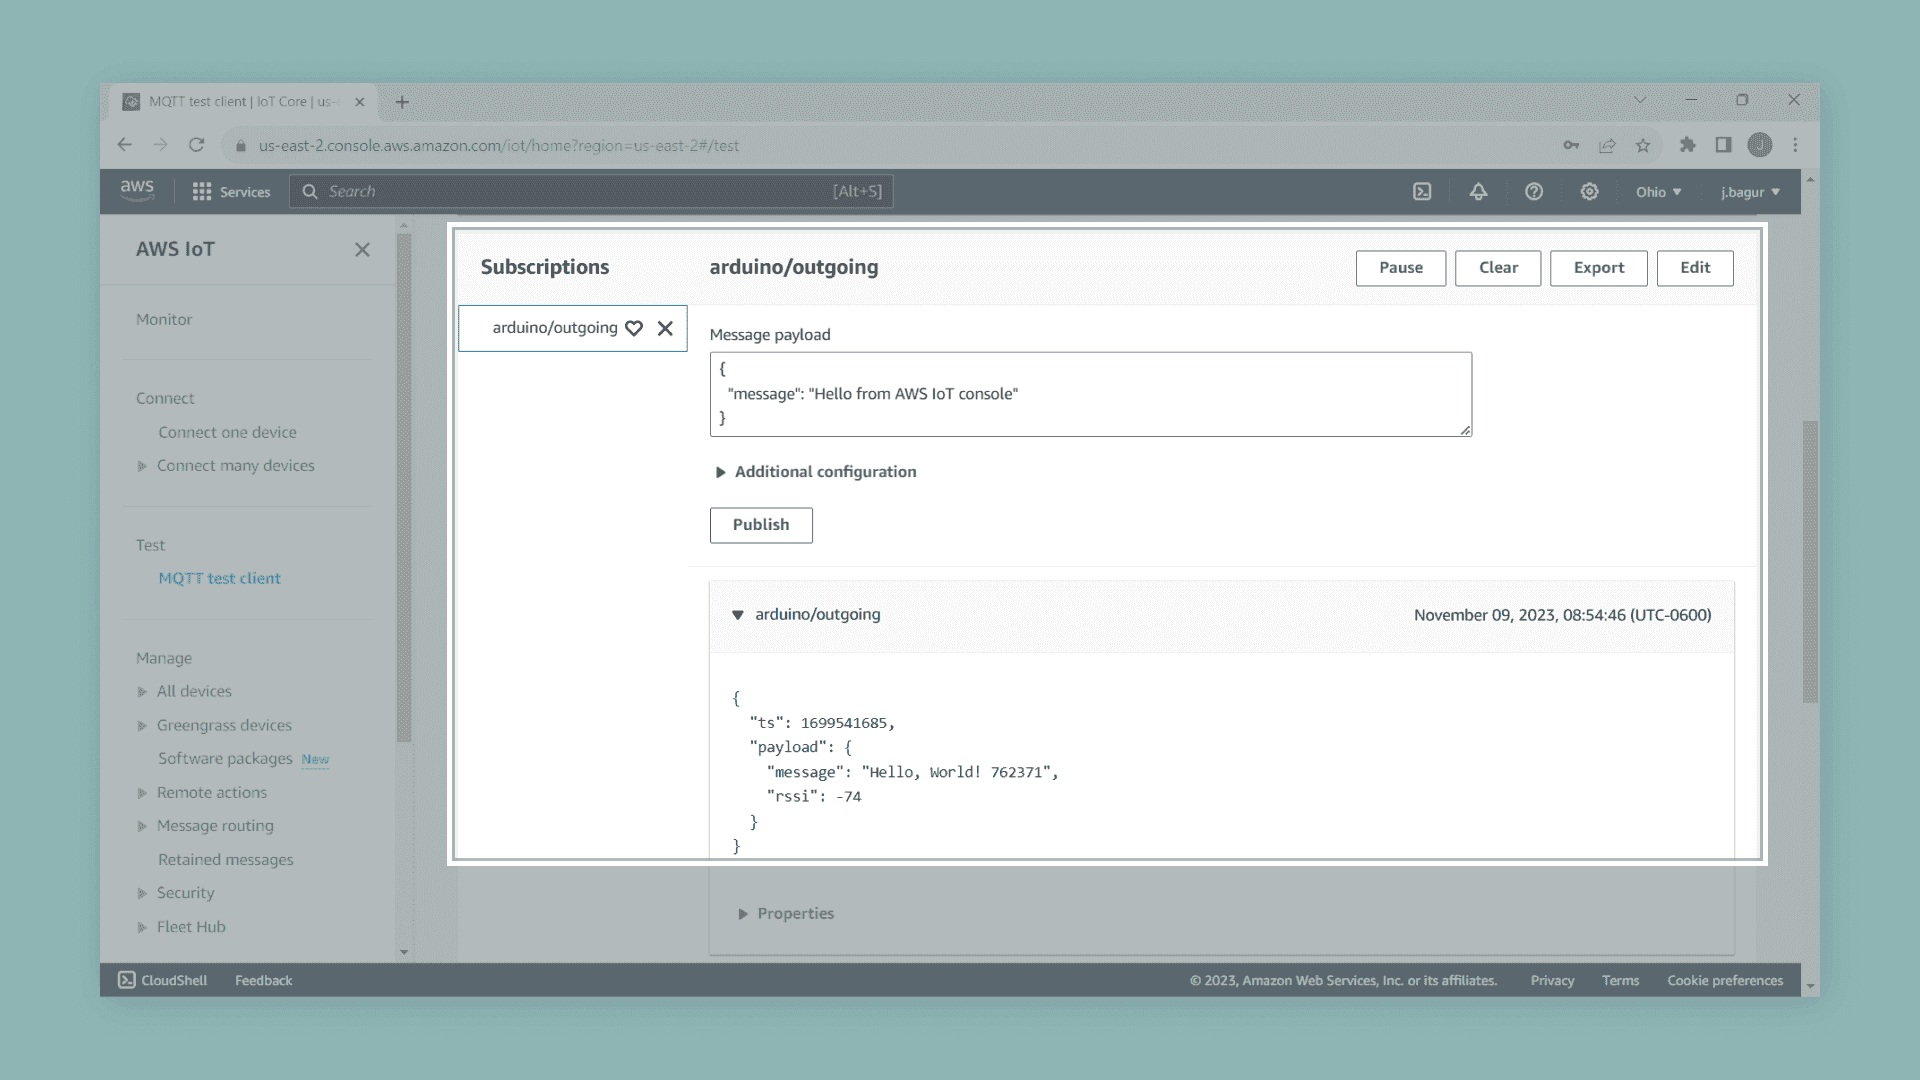Open Software packages page
This screenshot has width=1920, height=1080.
tap(225, 759)
